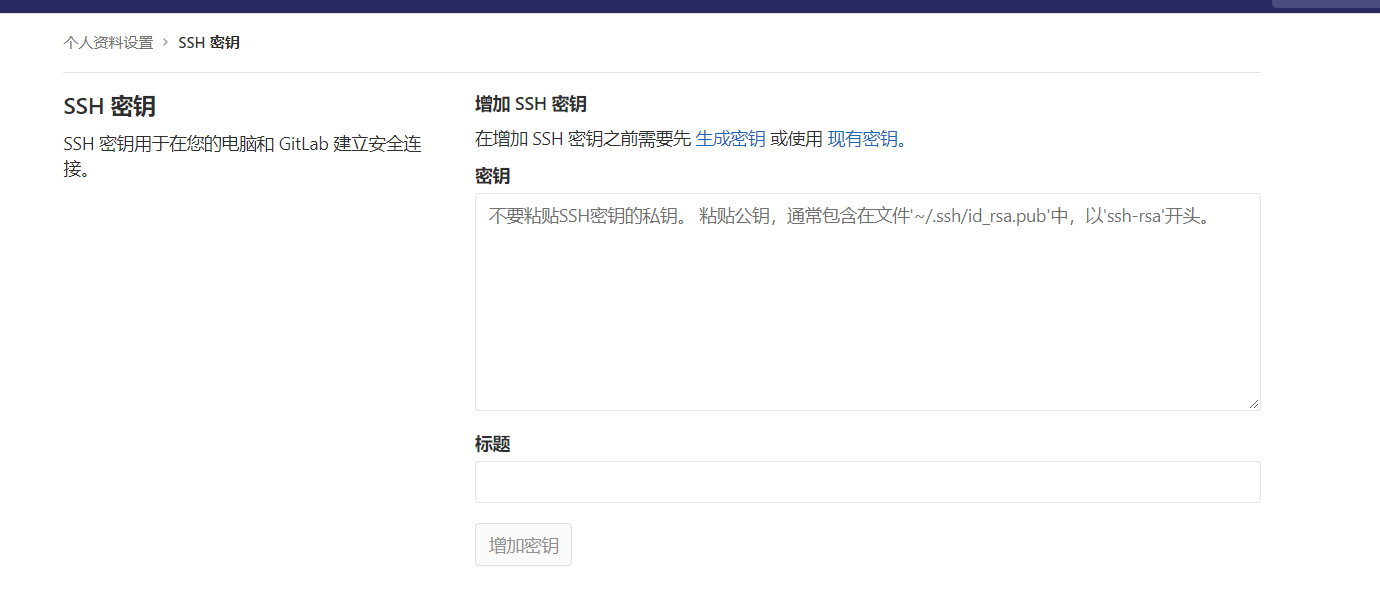
Task: Click the 在增加 SSH 密钥之前需要先 instruction text
Action: pyautogui.click(x=583, y=139)
